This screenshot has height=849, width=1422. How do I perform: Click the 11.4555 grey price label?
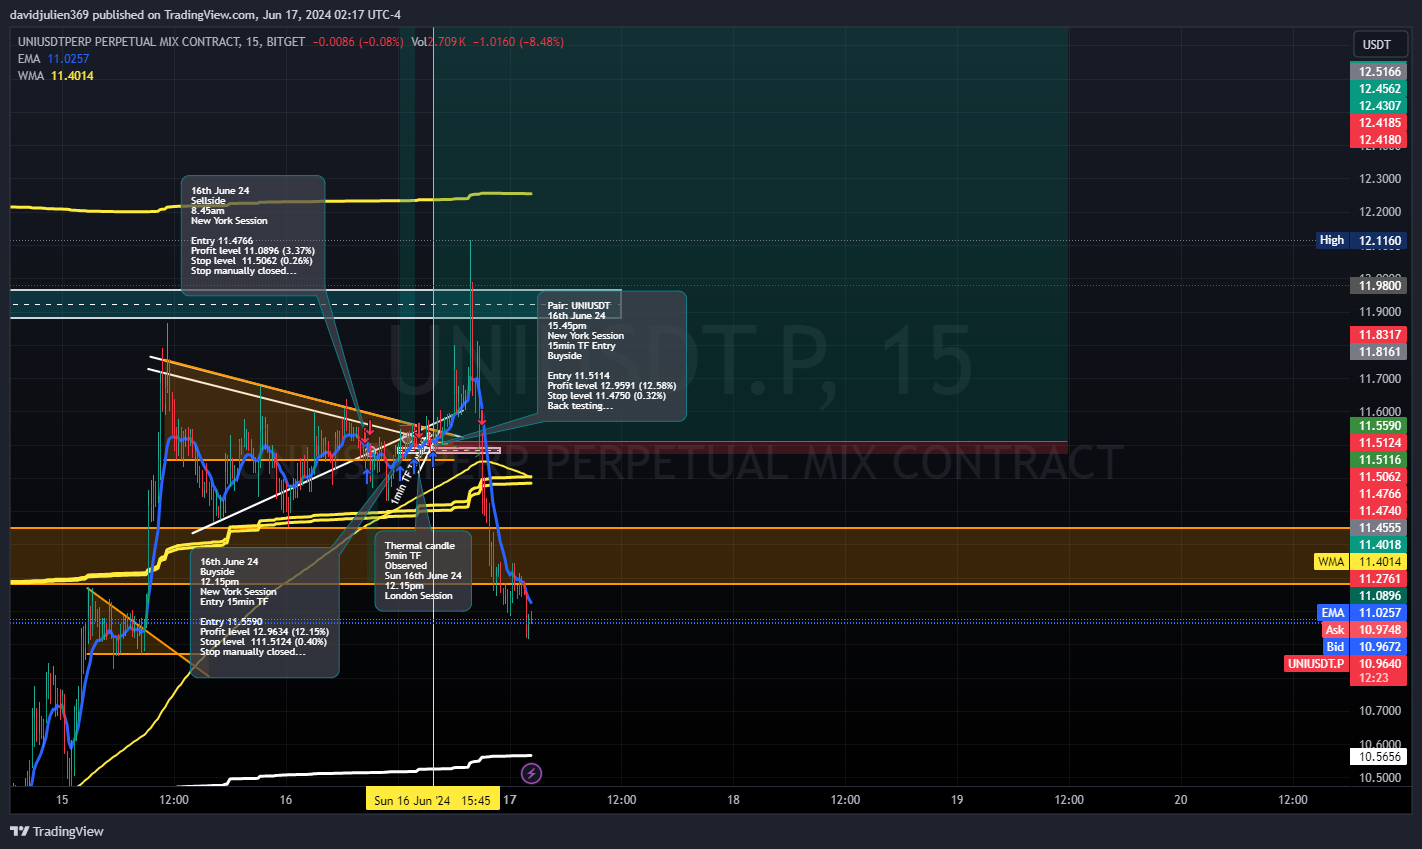pyautogui.click(x=1379, y=528)
